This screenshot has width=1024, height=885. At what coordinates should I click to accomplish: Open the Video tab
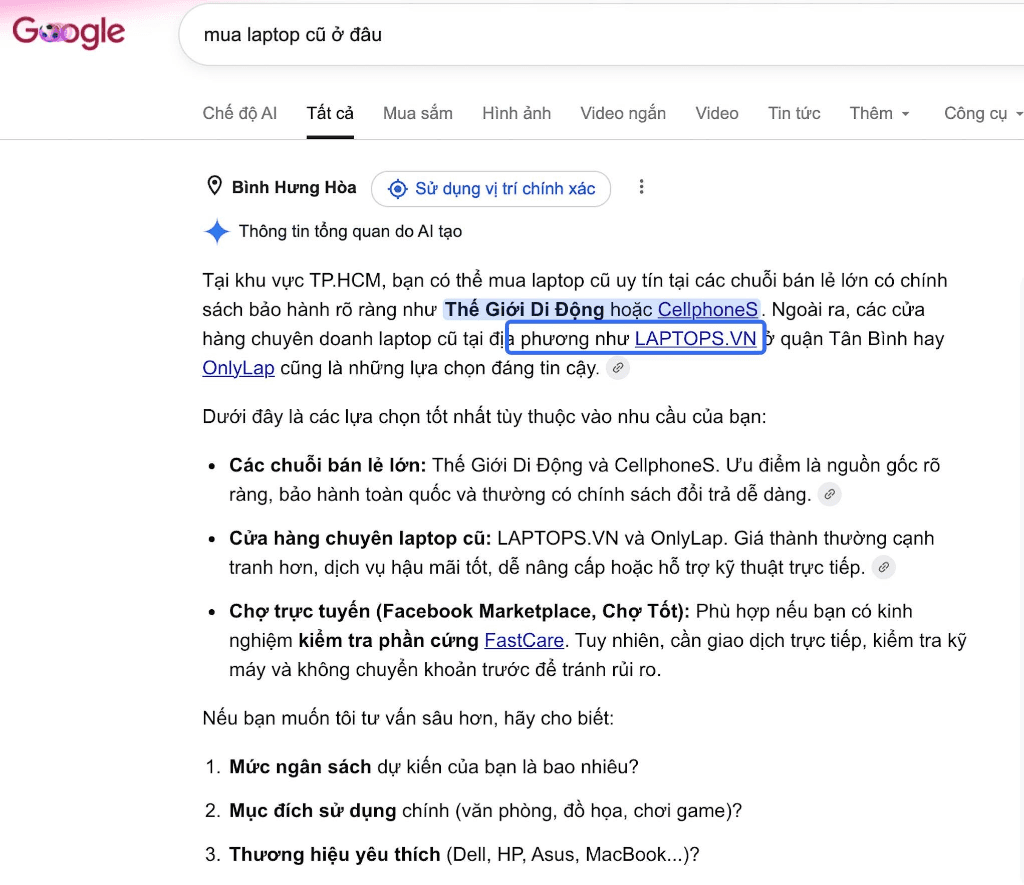[x=717, y=113]
